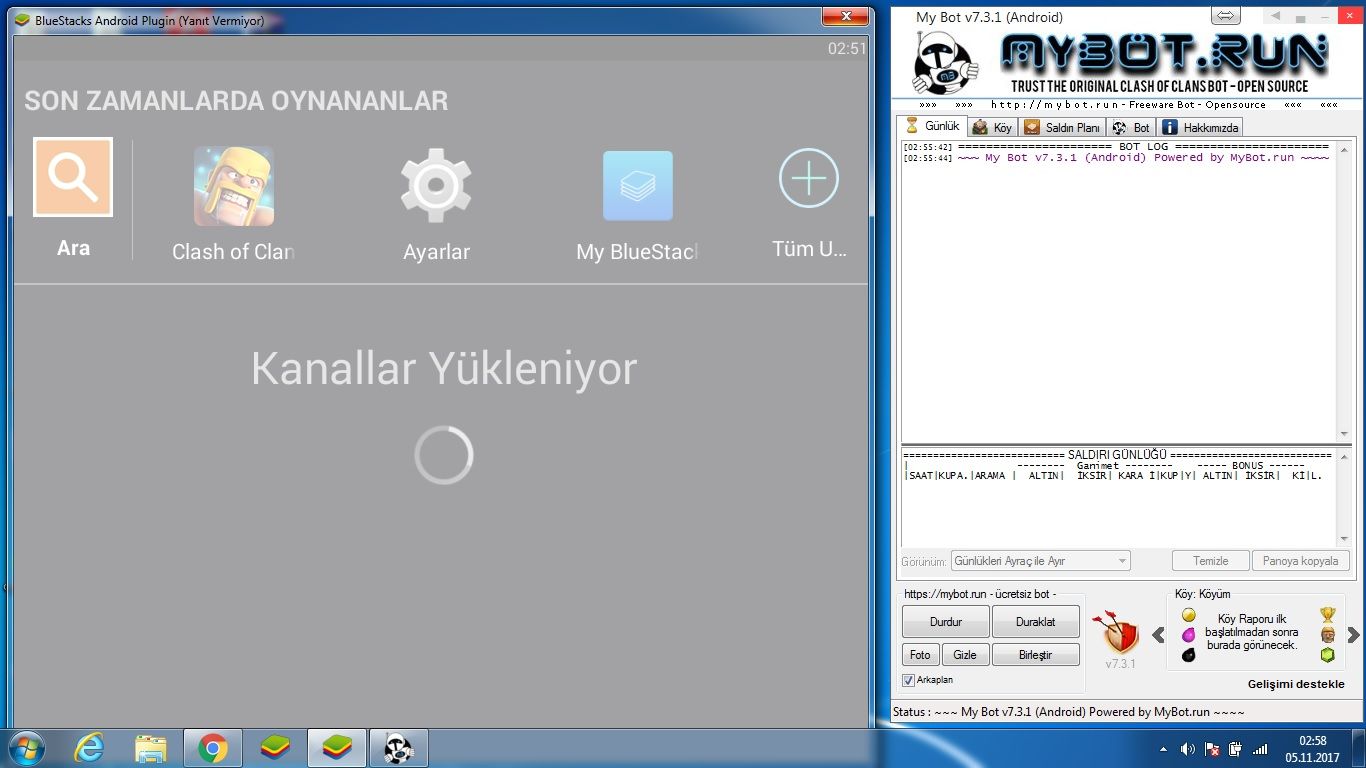Open File Explorer from taskbar
This screenshot has width=1366, height=768.
coord(151,748)
